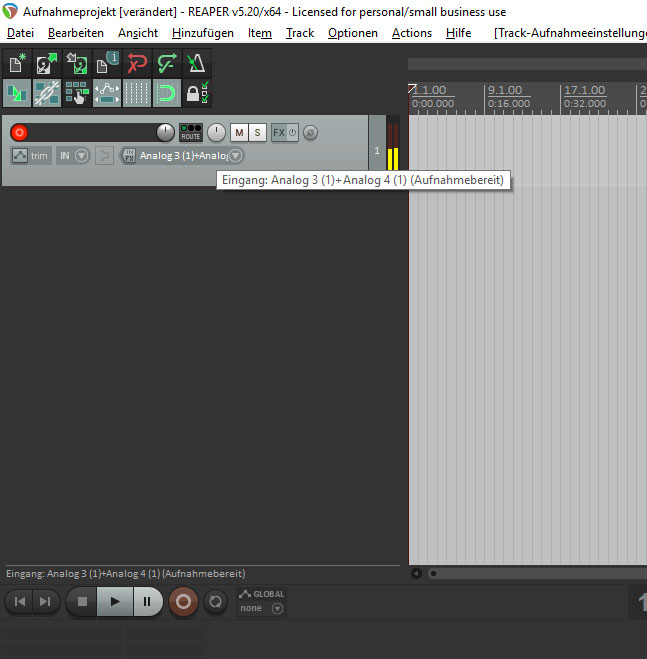Open GLOBAL automation override none dropdown
647x659 pixels.
(x=261, y=608)
